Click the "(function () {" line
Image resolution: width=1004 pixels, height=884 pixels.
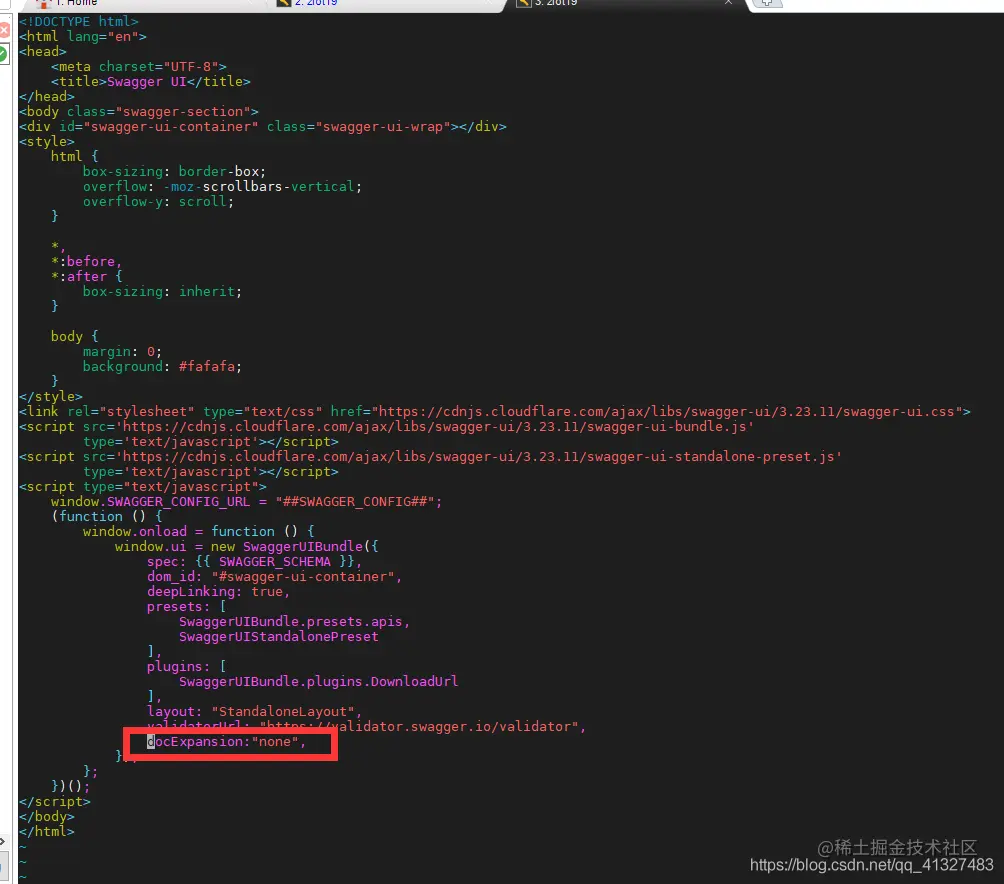point(107,517)
